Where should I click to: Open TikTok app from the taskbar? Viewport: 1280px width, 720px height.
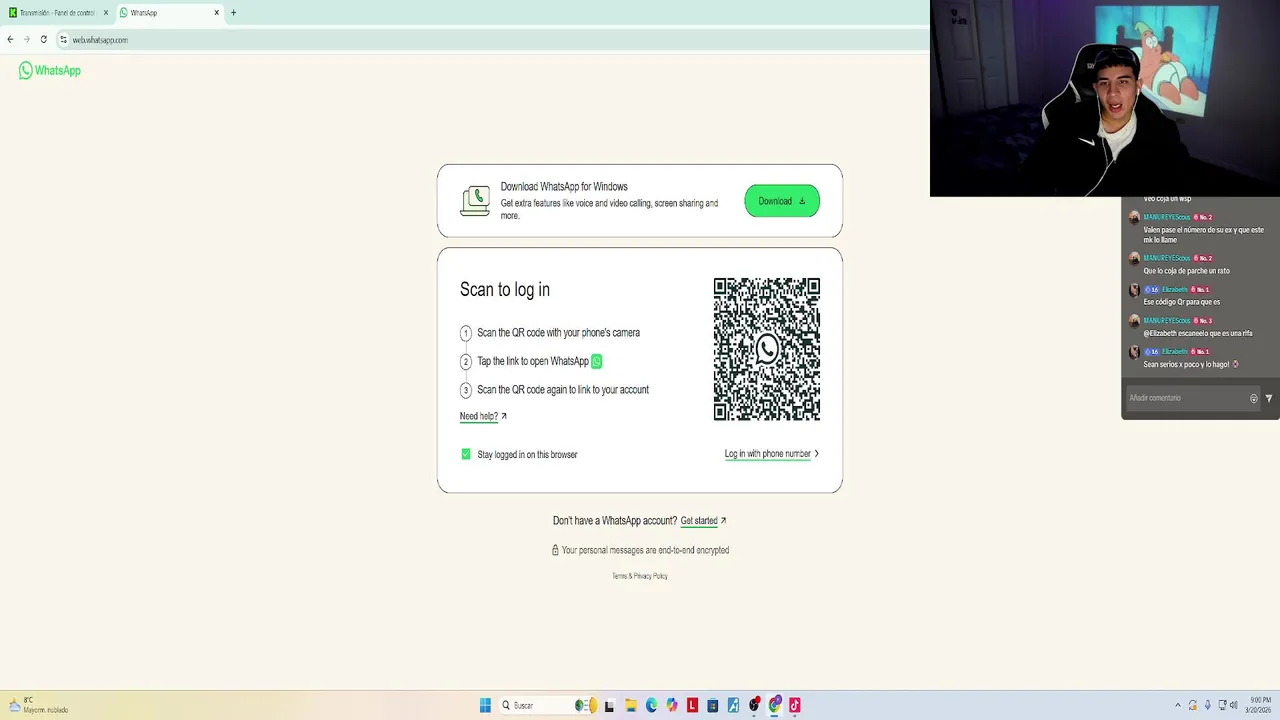pos(795,705)
